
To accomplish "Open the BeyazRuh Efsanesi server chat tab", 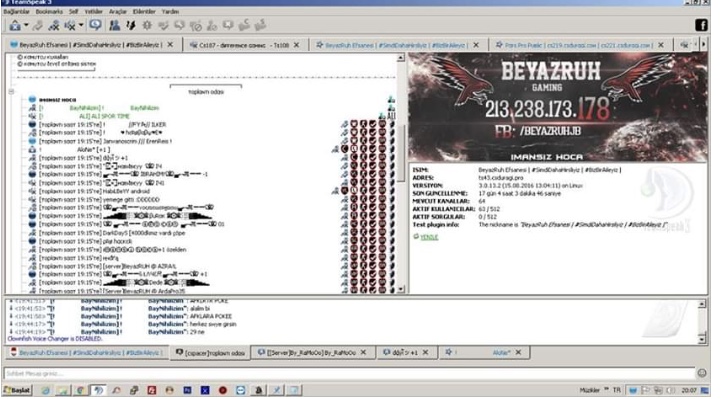I will [86, 352].
